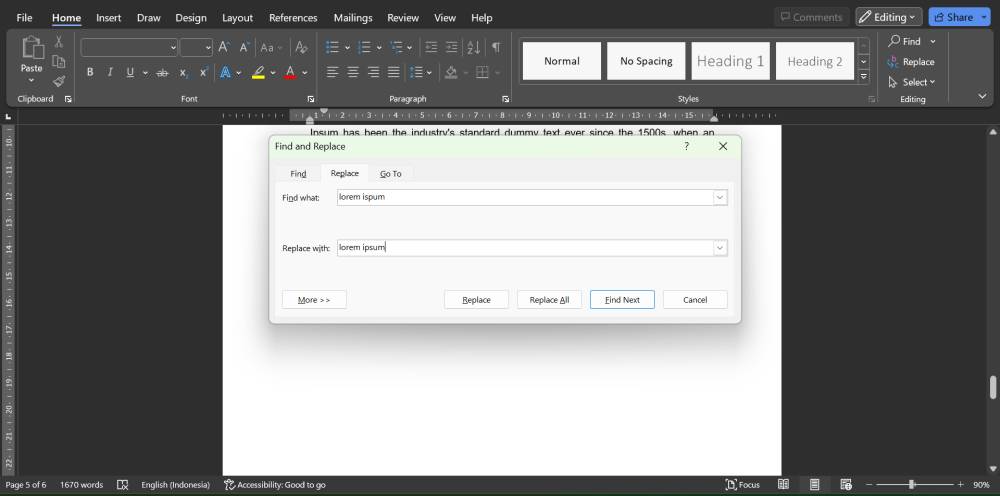Enable Focus mode in status bar

click(x=743, y=485)
